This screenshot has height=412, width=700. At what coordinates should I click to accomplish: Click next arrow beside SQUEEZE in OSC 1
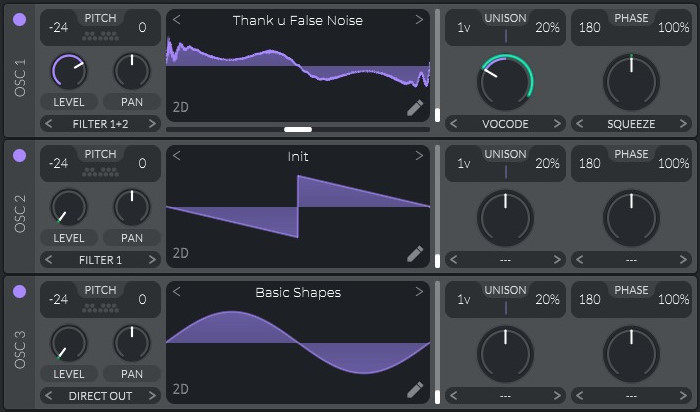pyautogui.click(x=683, y=124)
